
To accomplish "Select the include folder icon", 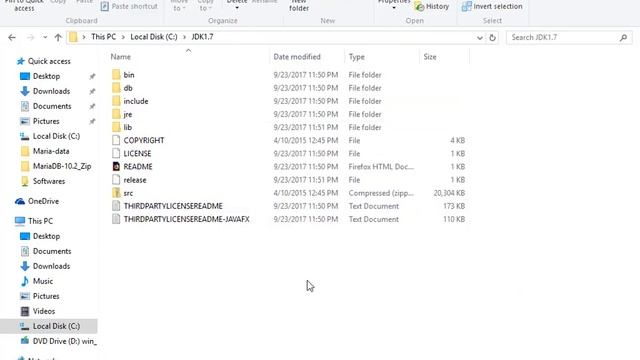I will tap(116, 101).
